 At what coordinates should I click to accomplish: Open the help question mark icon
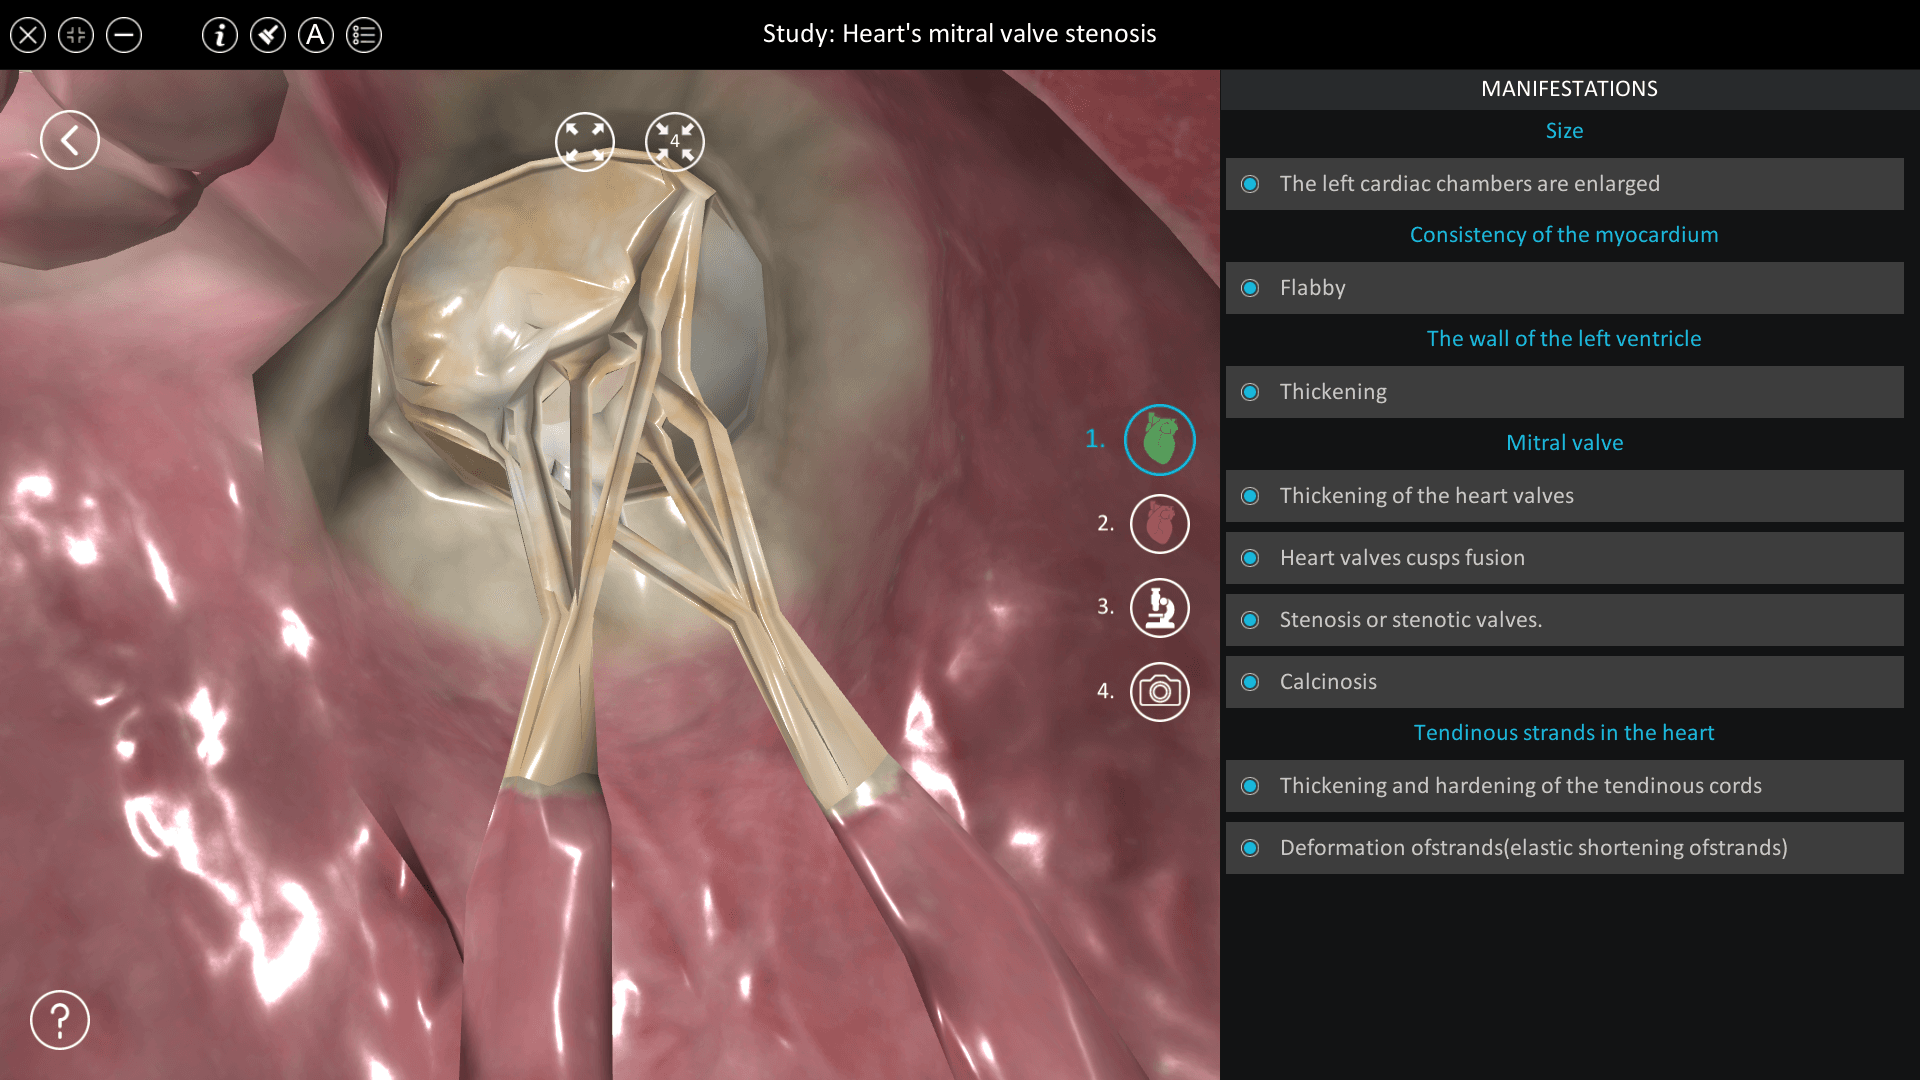point(60,1020)
